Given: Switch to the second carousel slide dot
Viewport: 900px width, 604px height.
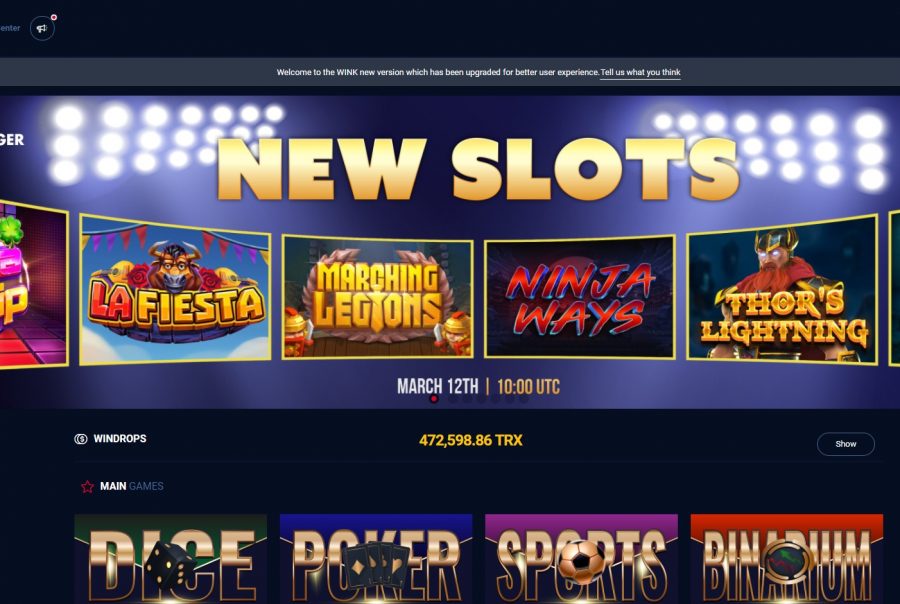Looking at the screenshot, I should [452, 398].
